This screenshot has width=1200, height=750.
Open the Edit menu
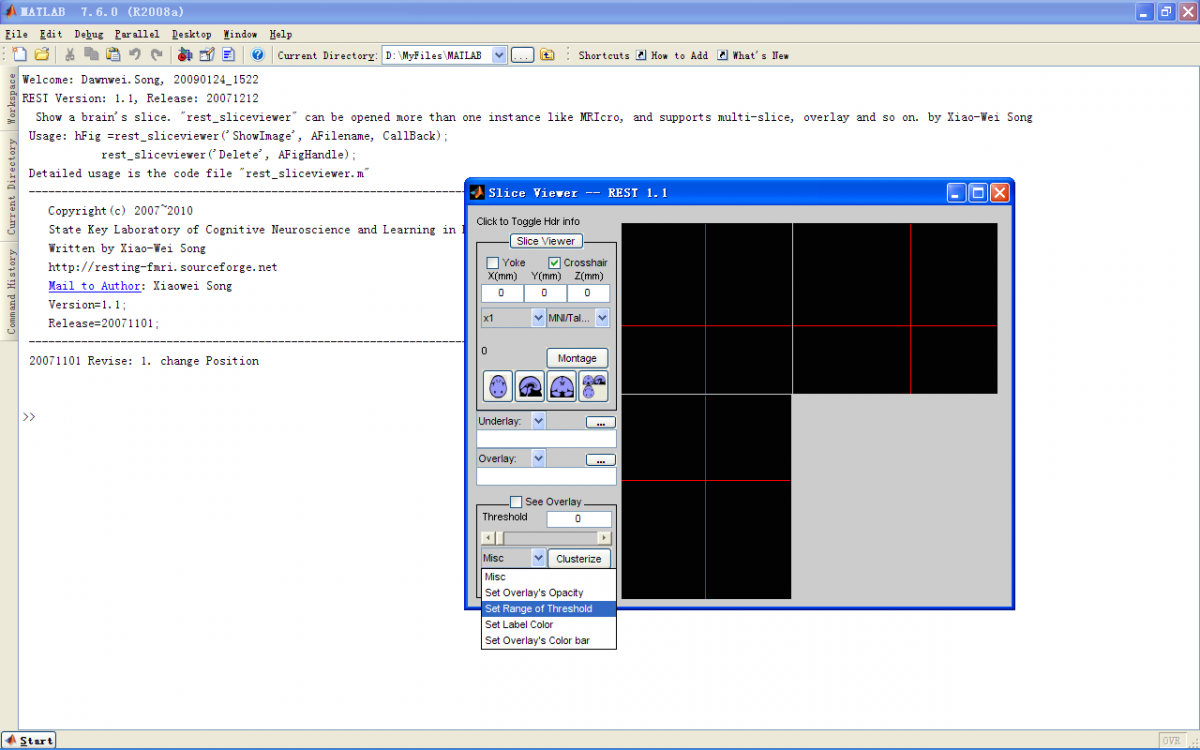tap(50, 34)
